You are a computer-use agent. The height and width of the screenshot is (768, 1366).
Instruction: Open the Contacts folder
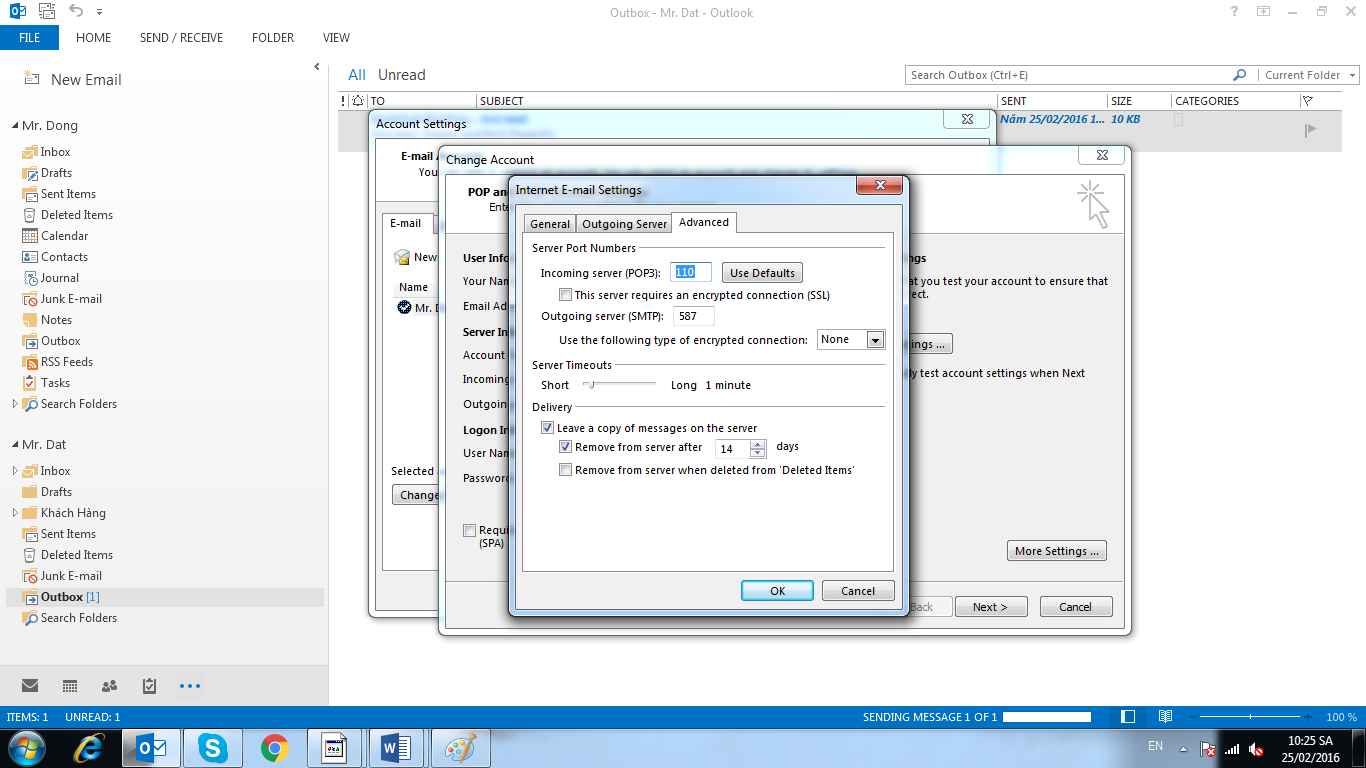coord(64,257)
